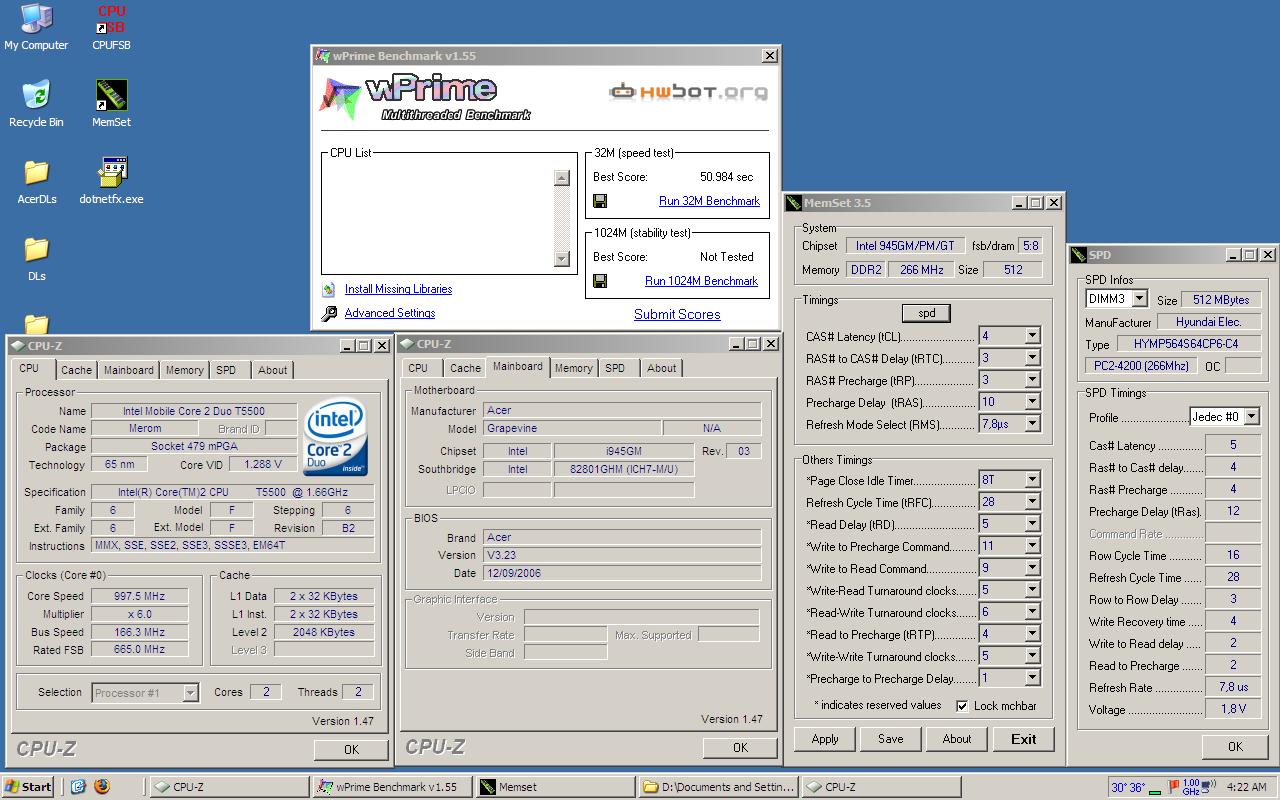Open the Precharge Delay (tRAS) dropdown
Image resolution: width=1280 pixels, height=800 pixels.
1032,402
